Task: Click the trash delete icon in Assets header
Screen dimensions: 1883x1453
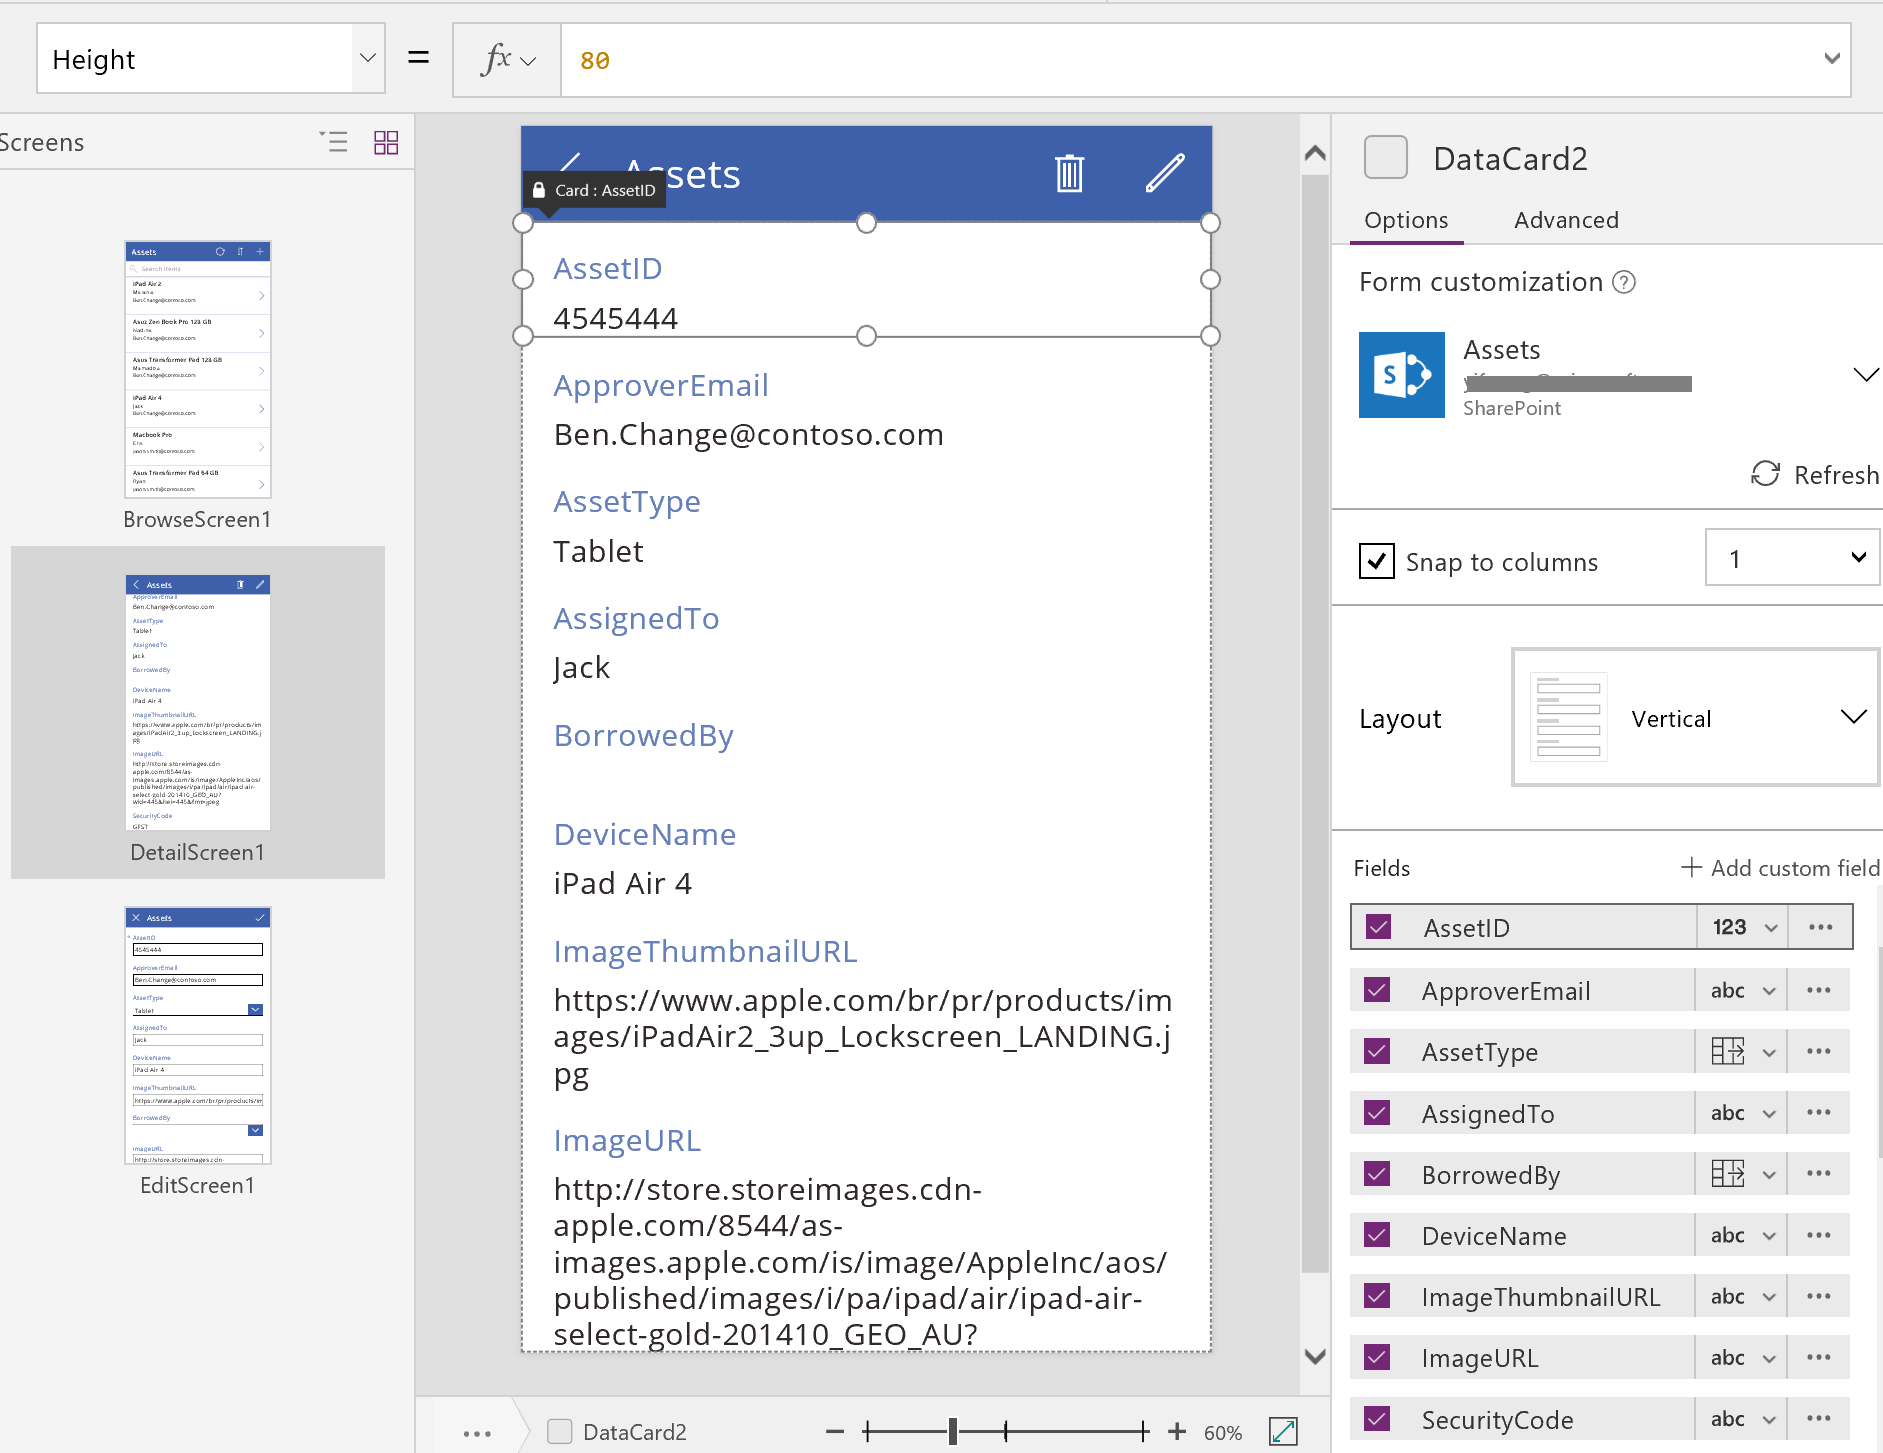Action: (x=1069, y=174)
